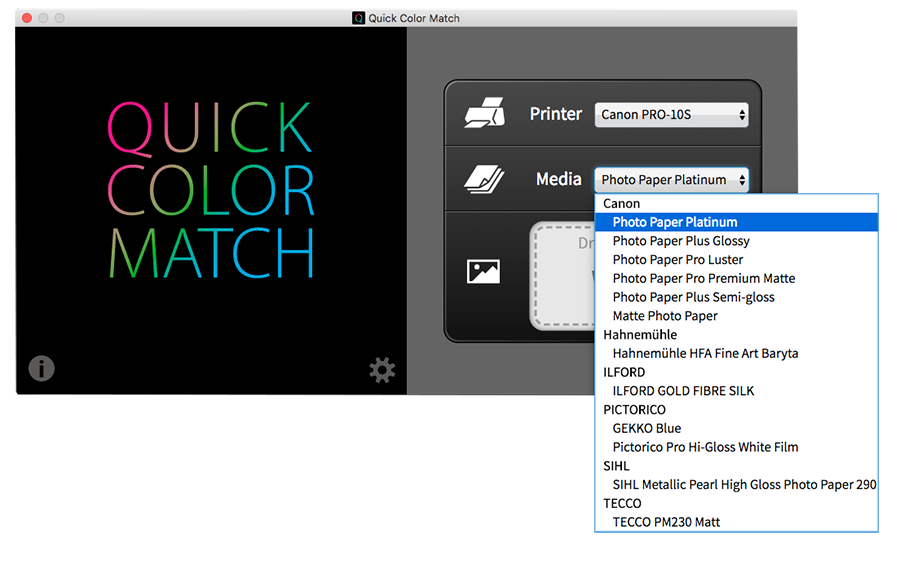This screenshot has height=573, width=900.
Task: Click the Quick Color Match title icon
Action: tap(358, 18)
